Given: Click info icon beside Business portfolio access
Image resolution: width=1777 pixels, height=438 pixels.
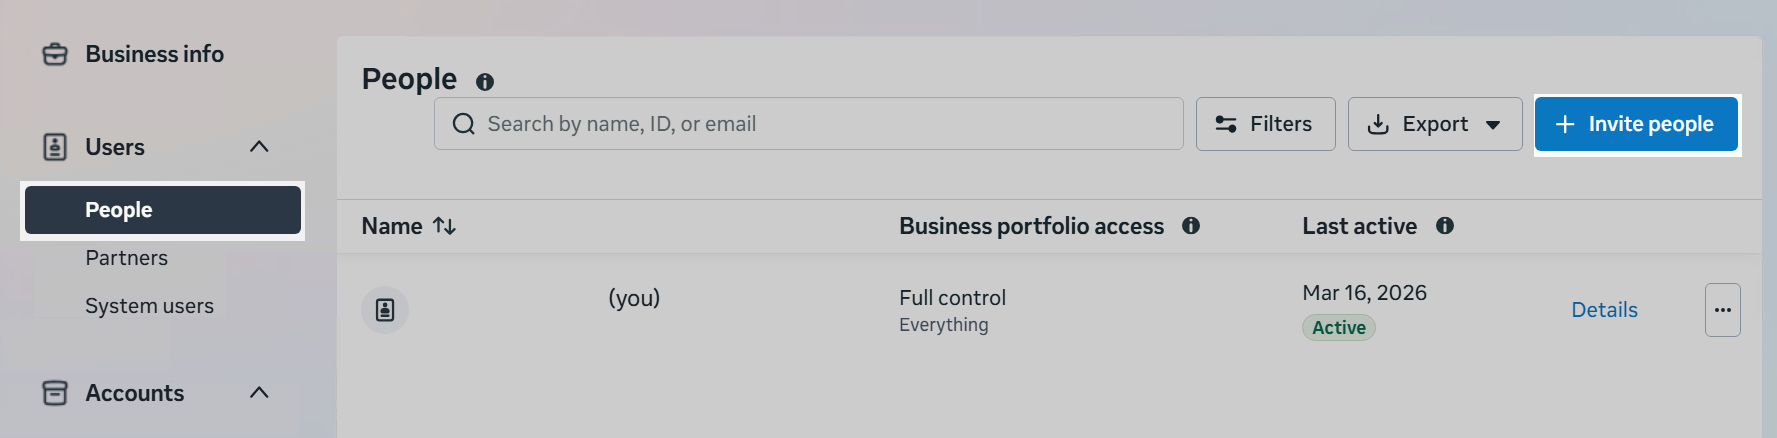Looking at the screenshot, I should coord(1191,226).
